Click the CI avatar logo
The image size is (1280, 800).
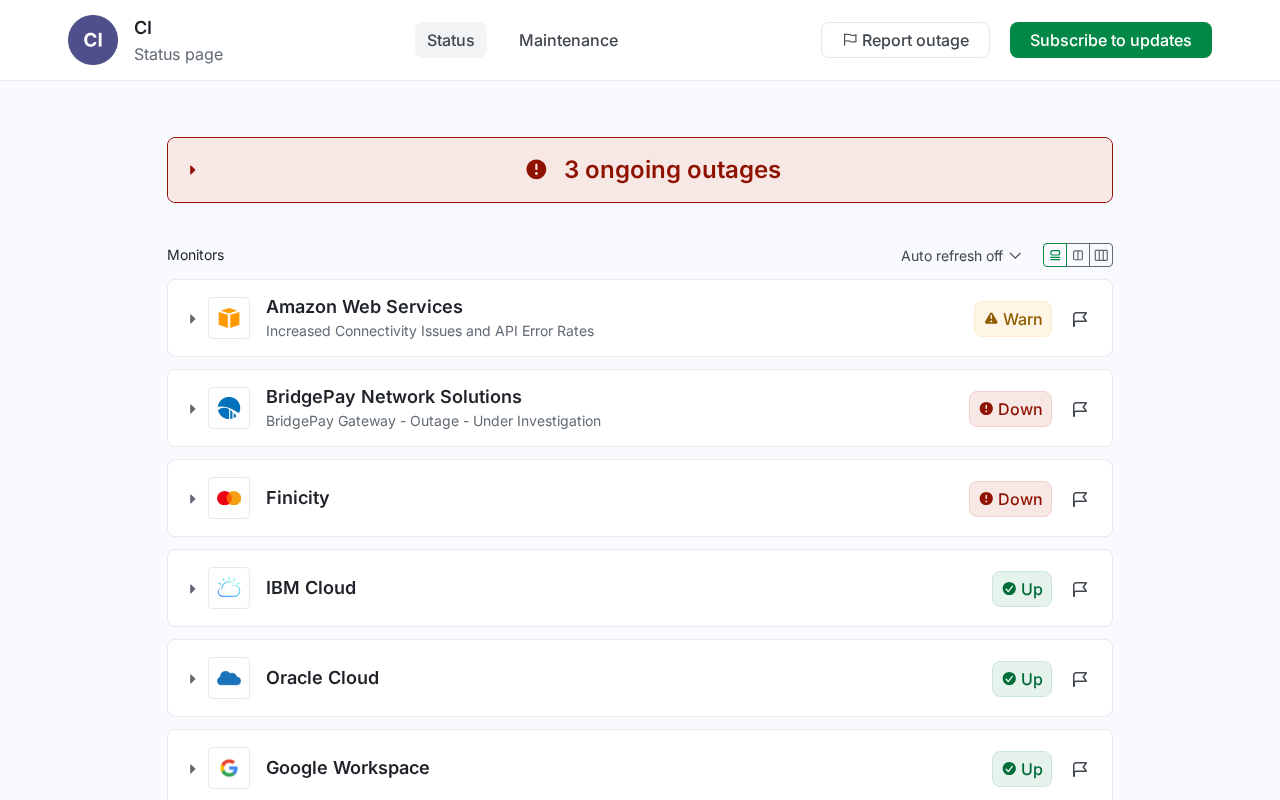[x=93, y=40]
